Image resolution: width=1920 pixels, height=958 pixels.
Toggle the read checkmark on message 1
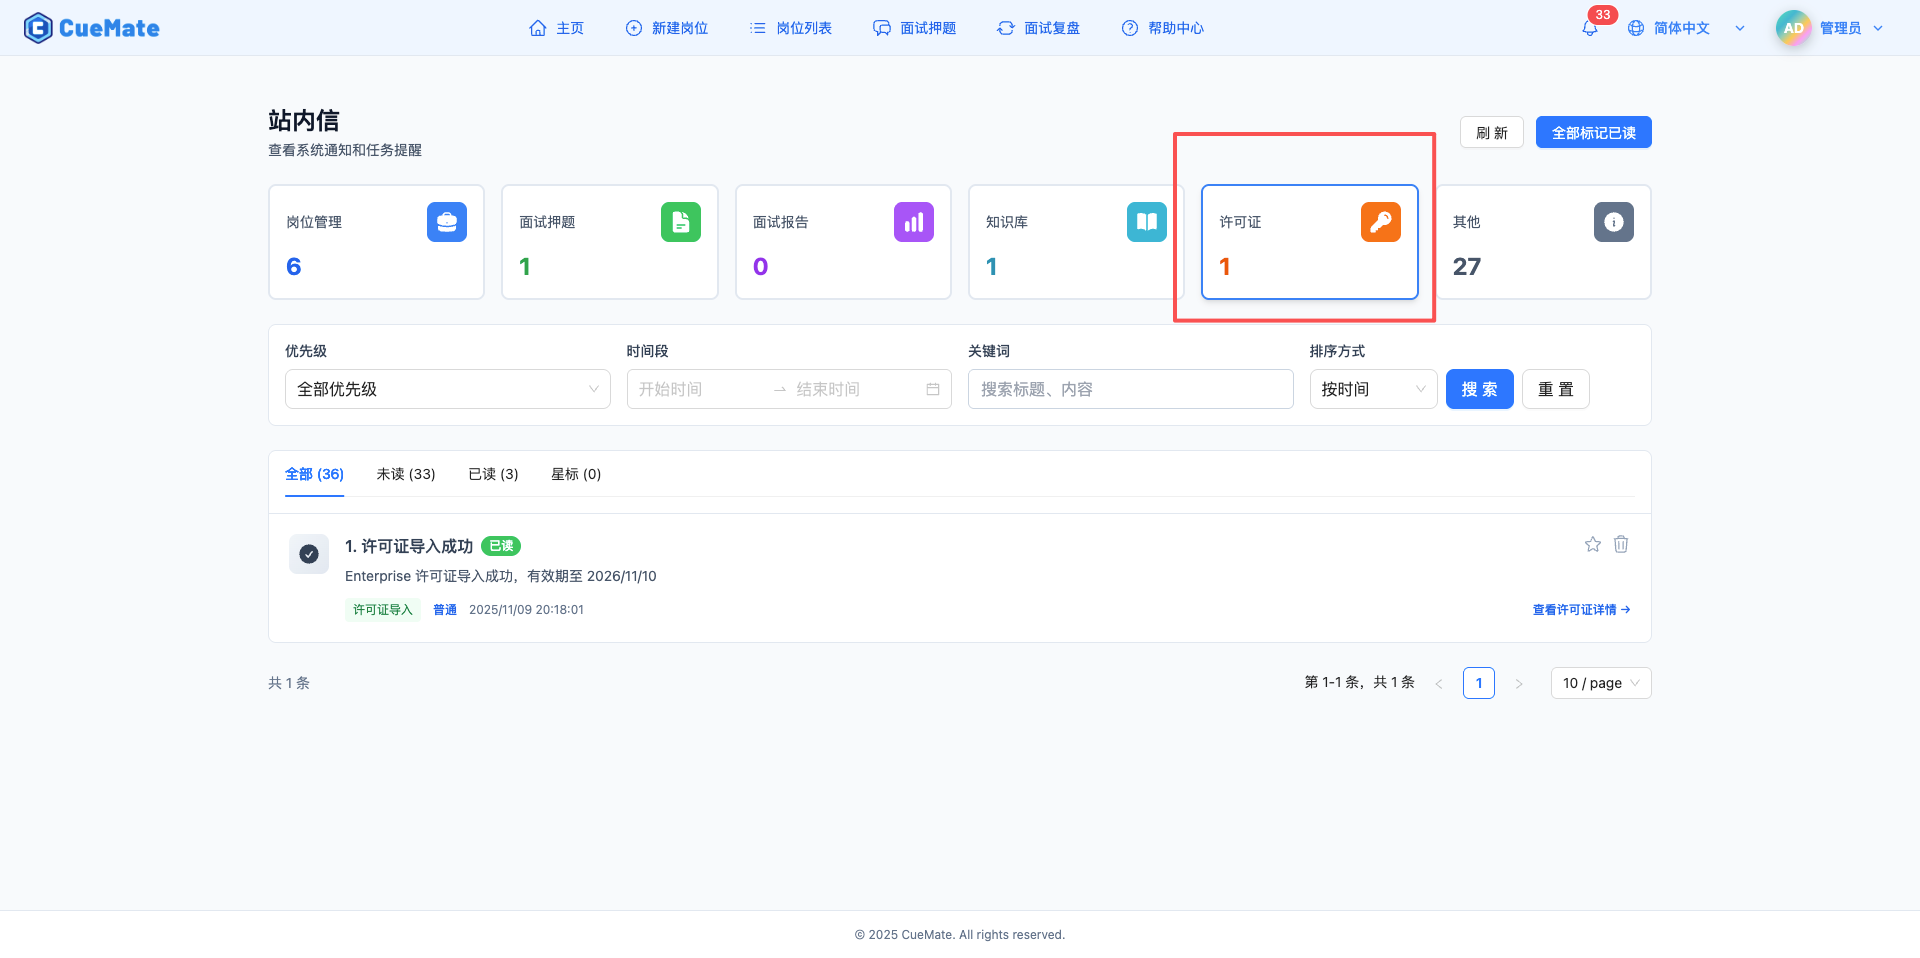309,554
